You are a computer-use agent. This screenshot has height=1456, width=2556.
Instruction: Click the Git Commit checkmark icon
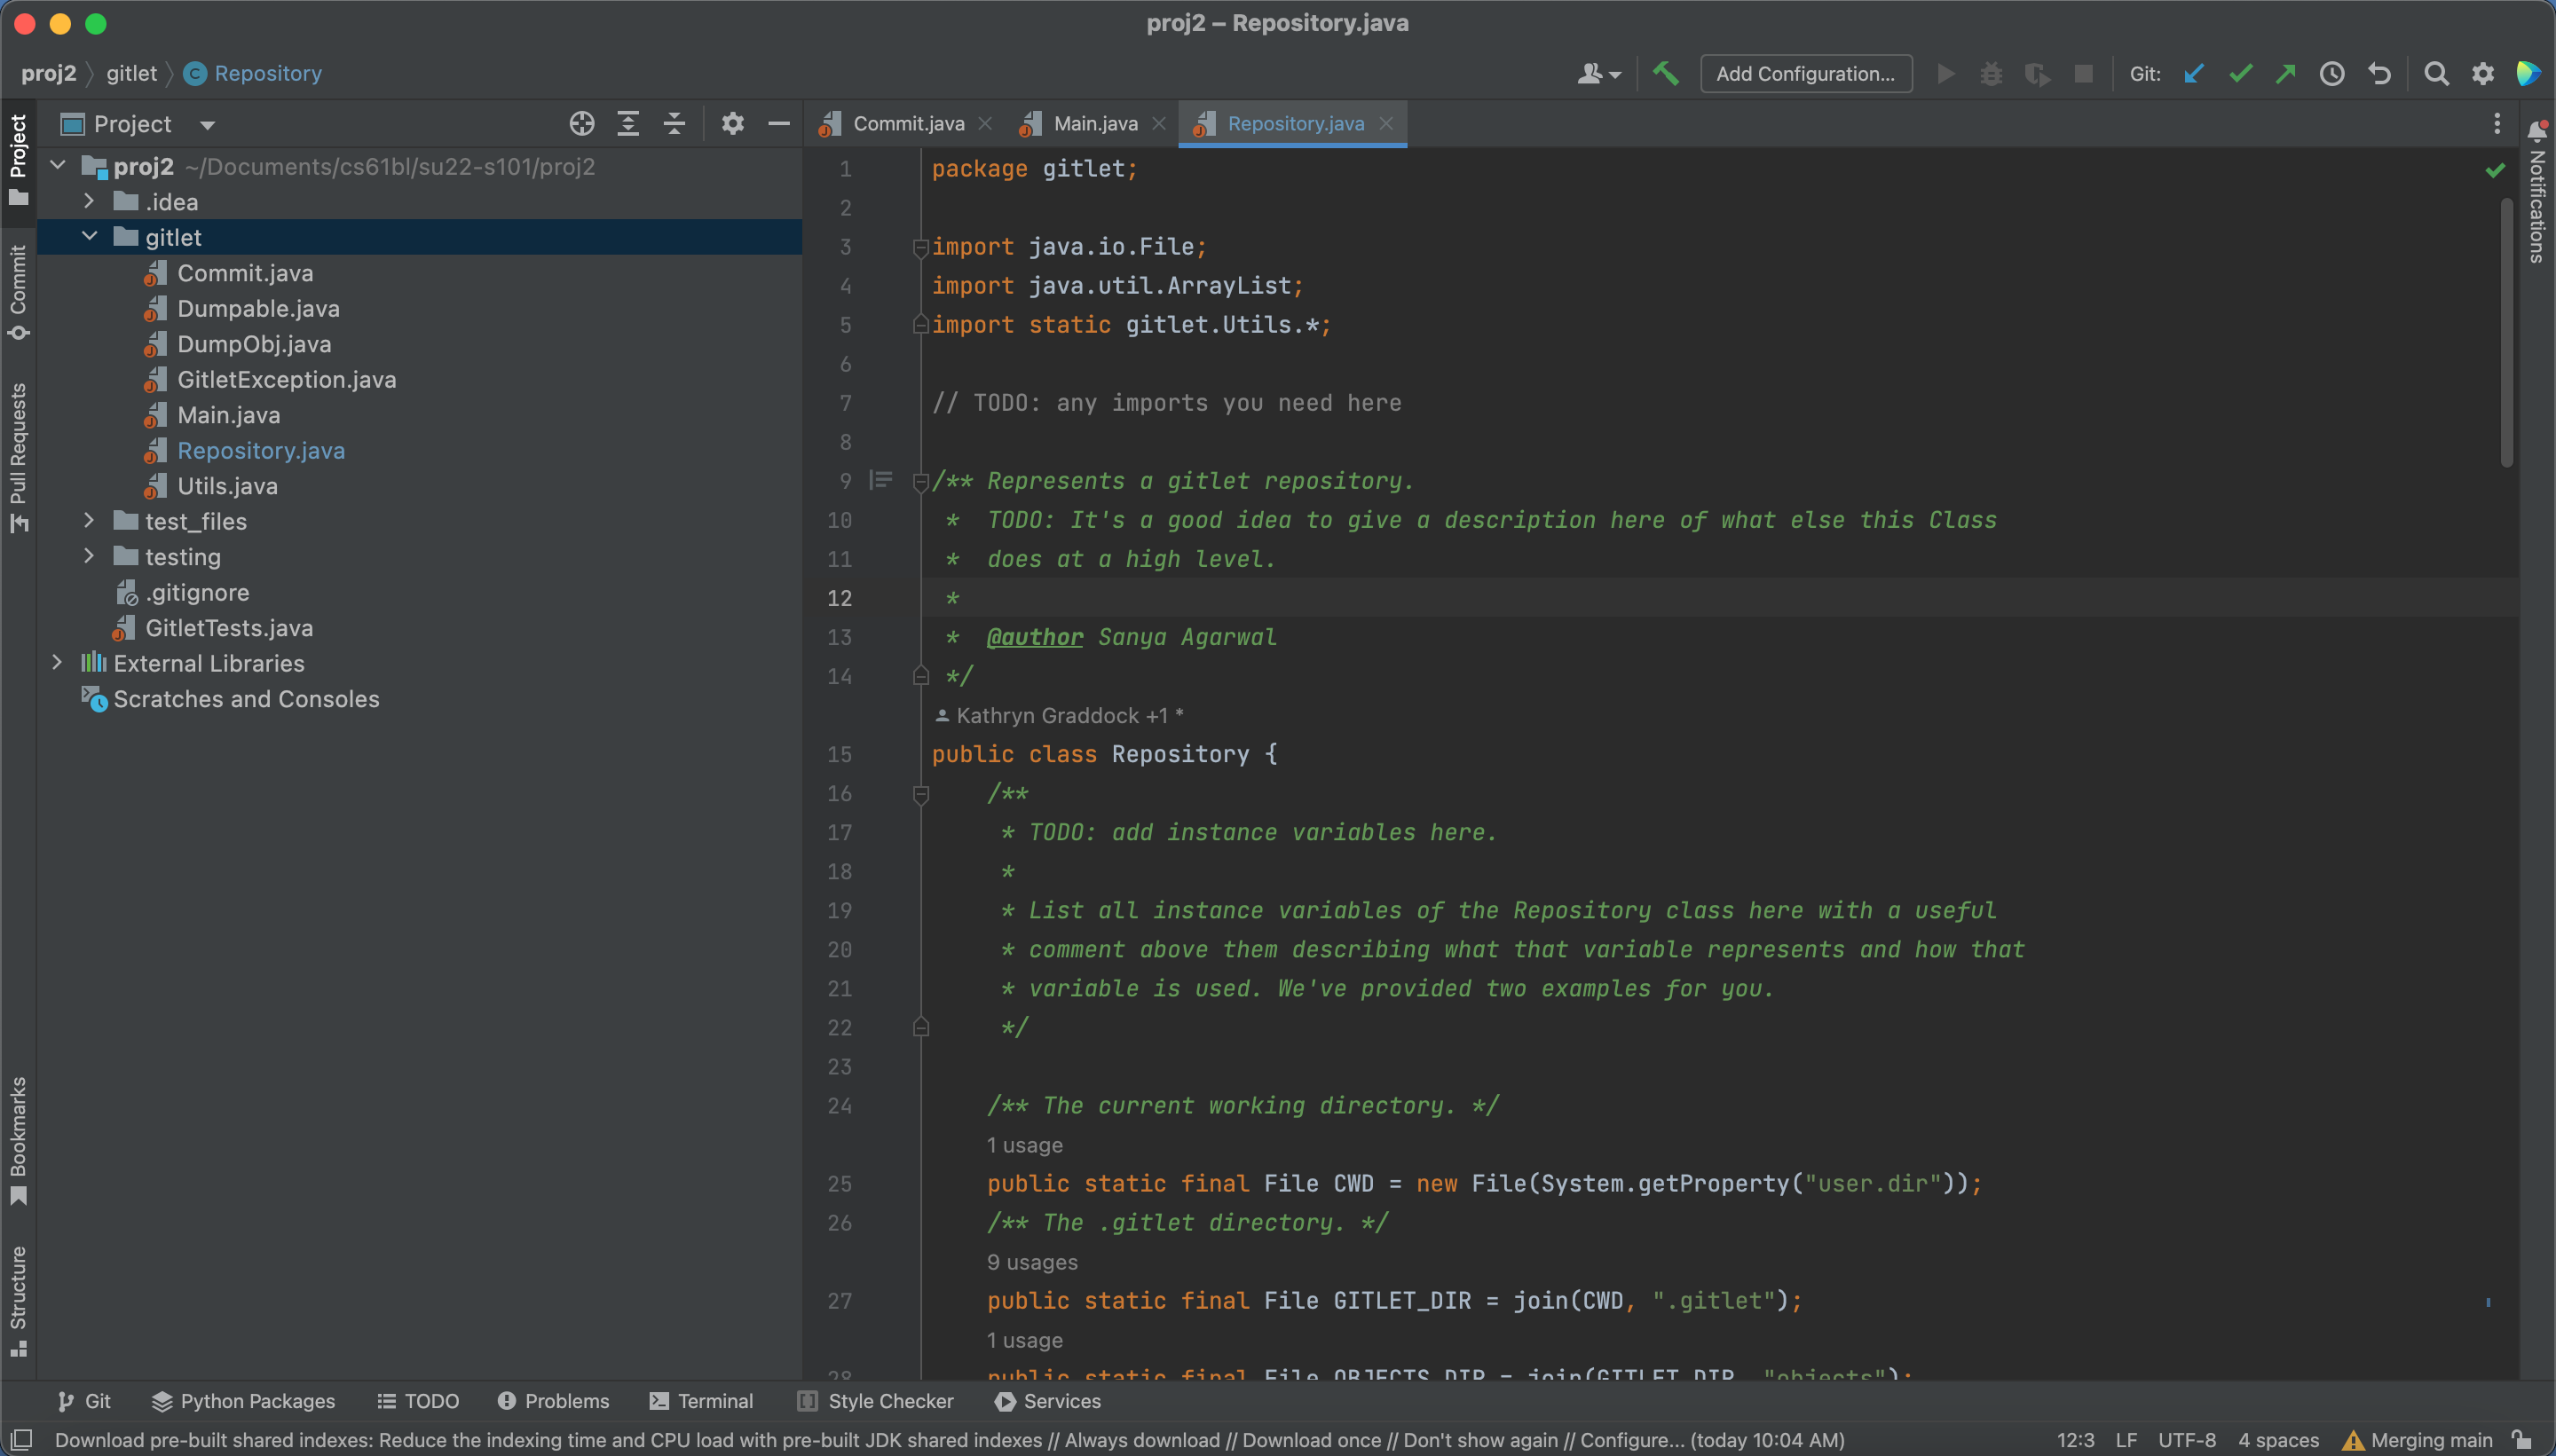point(2240,73)
